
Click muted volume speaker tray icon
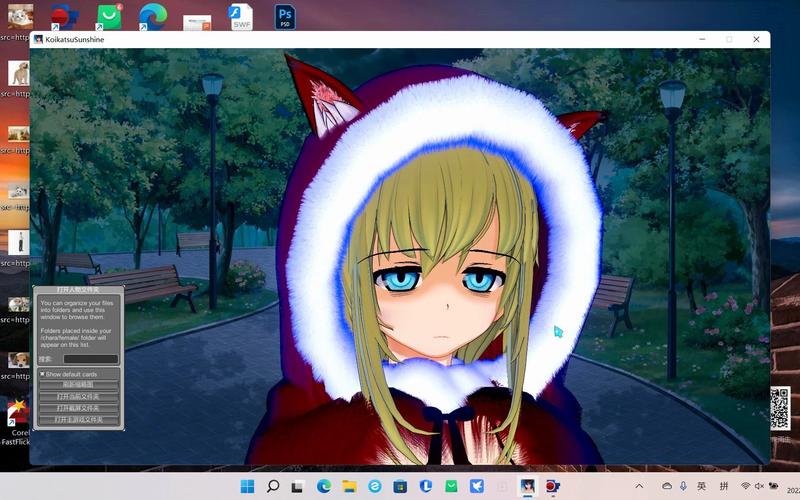point(759,486)
